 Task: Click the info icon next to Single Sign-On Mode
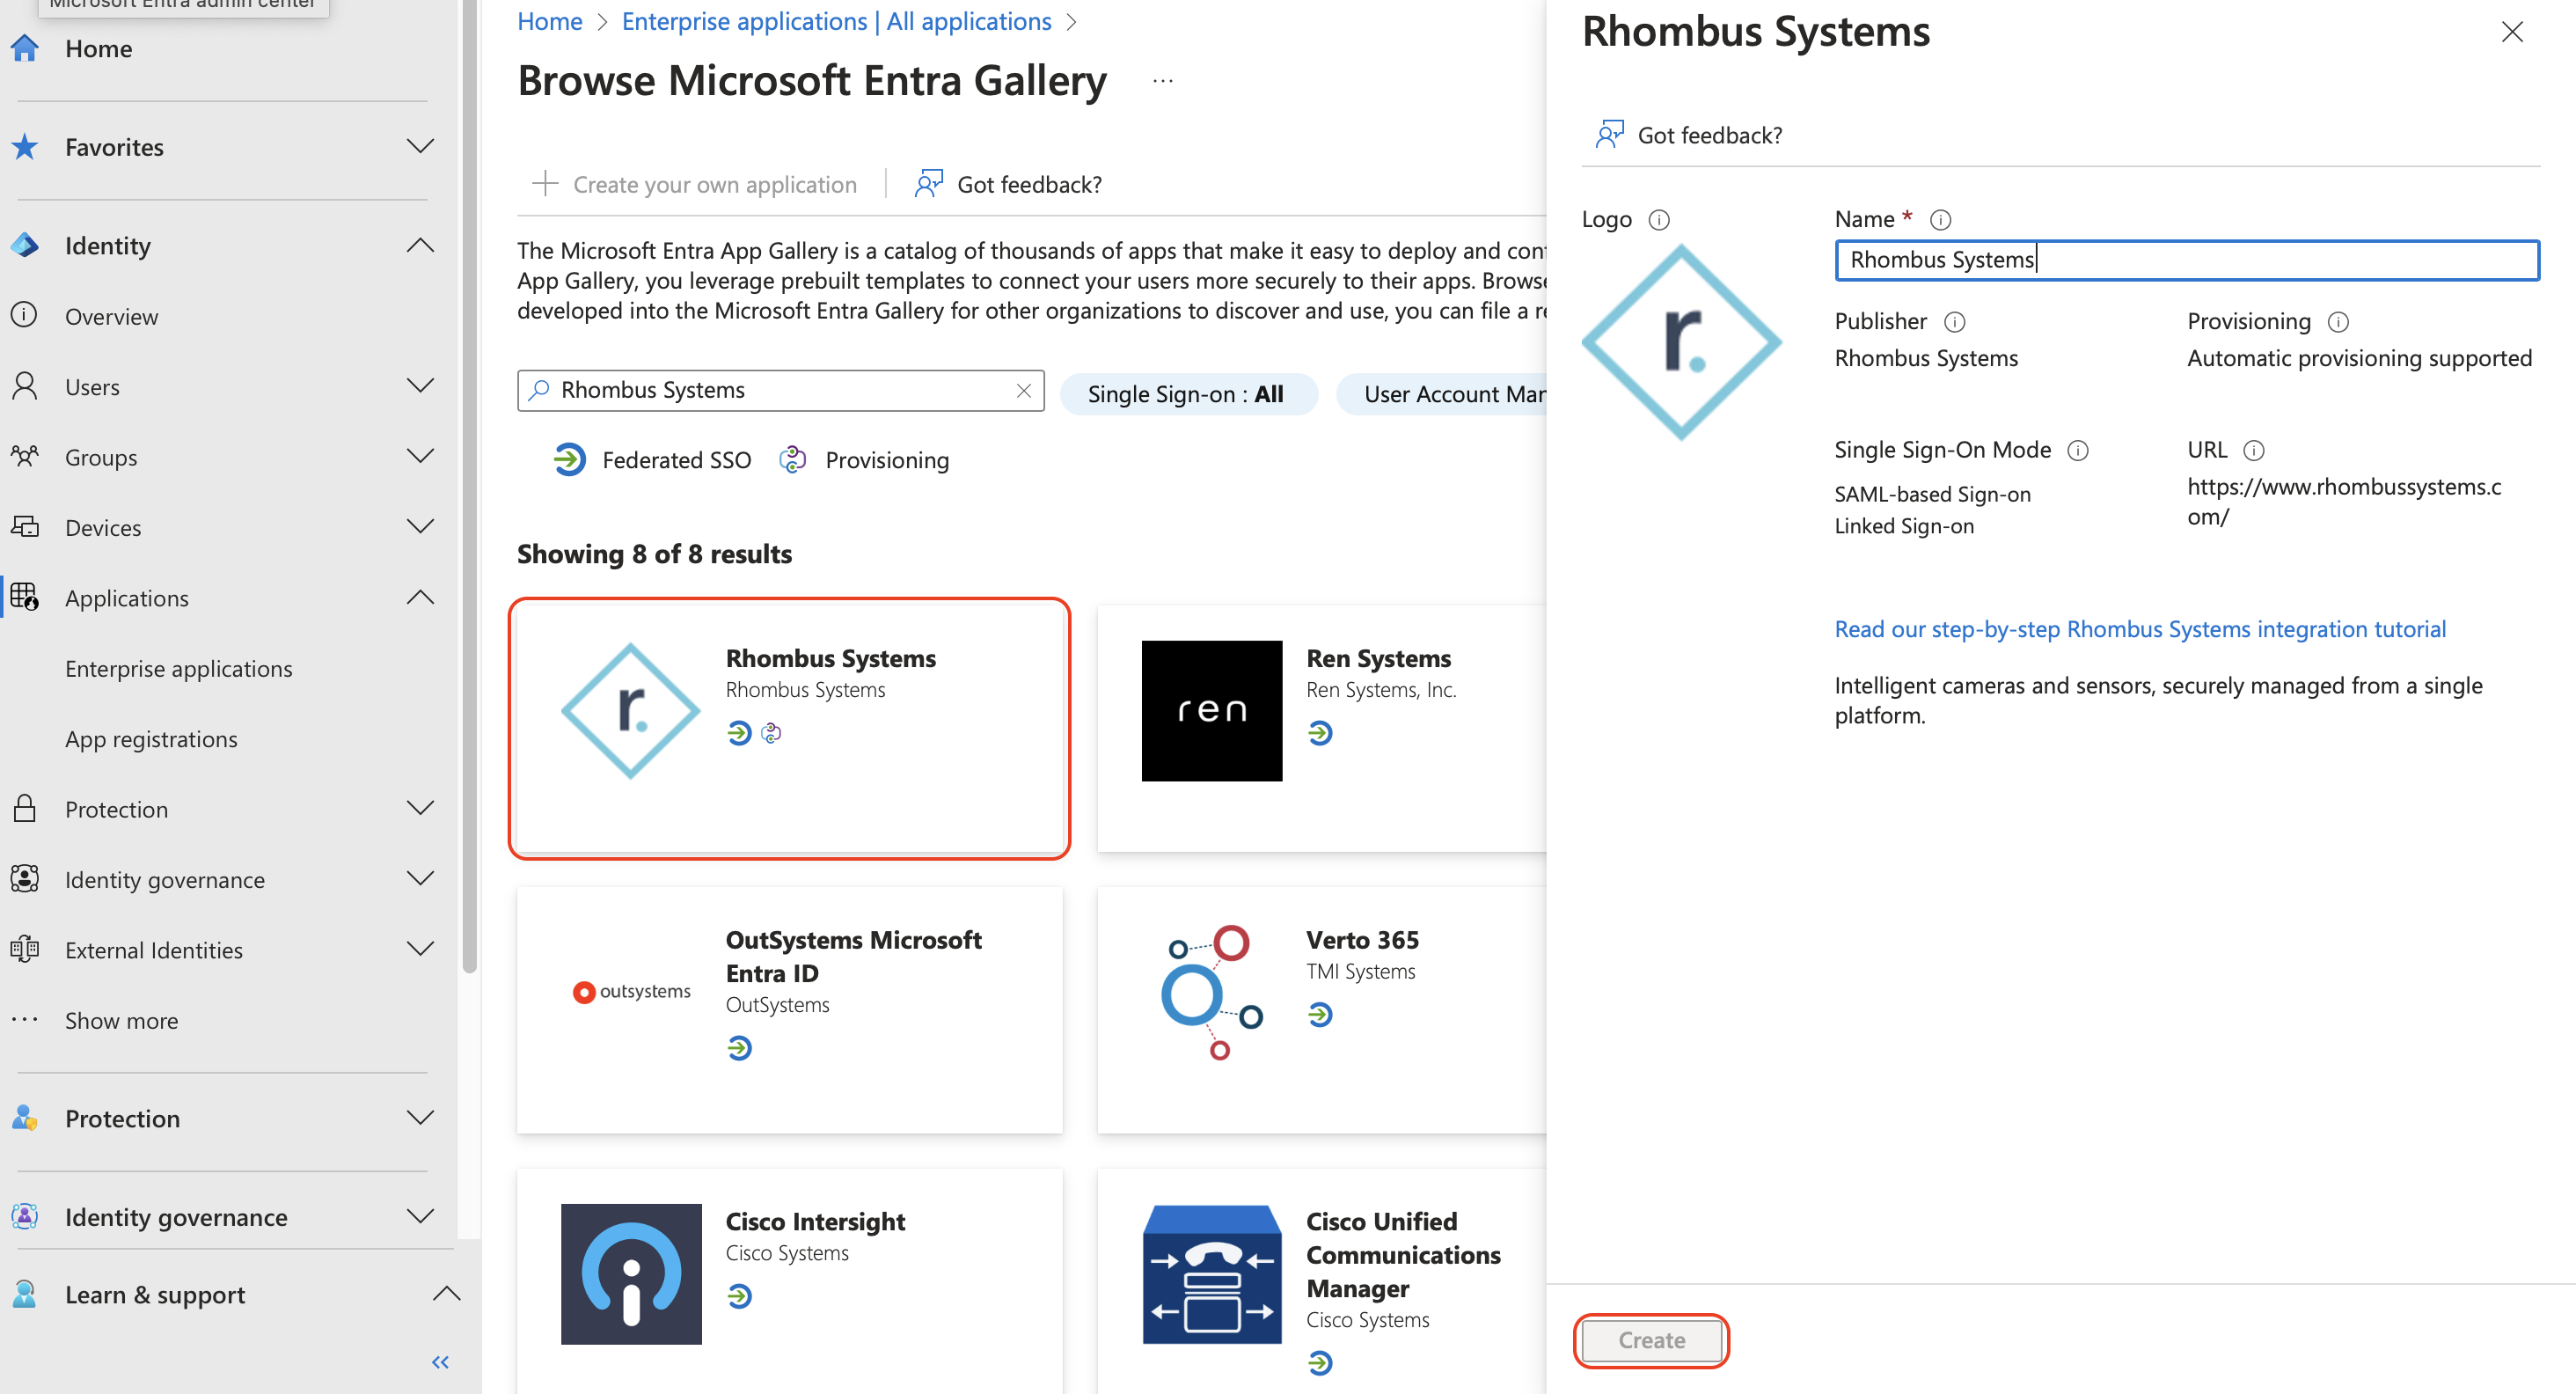[2078, 450]
